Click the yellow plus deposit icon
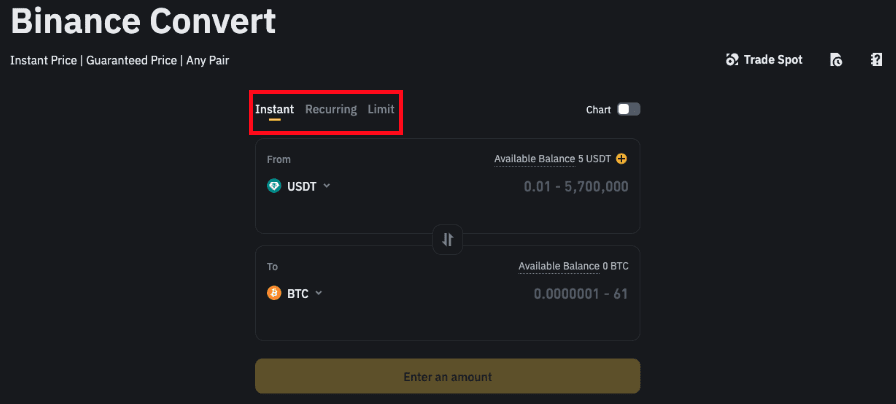 tap(622, 159)
